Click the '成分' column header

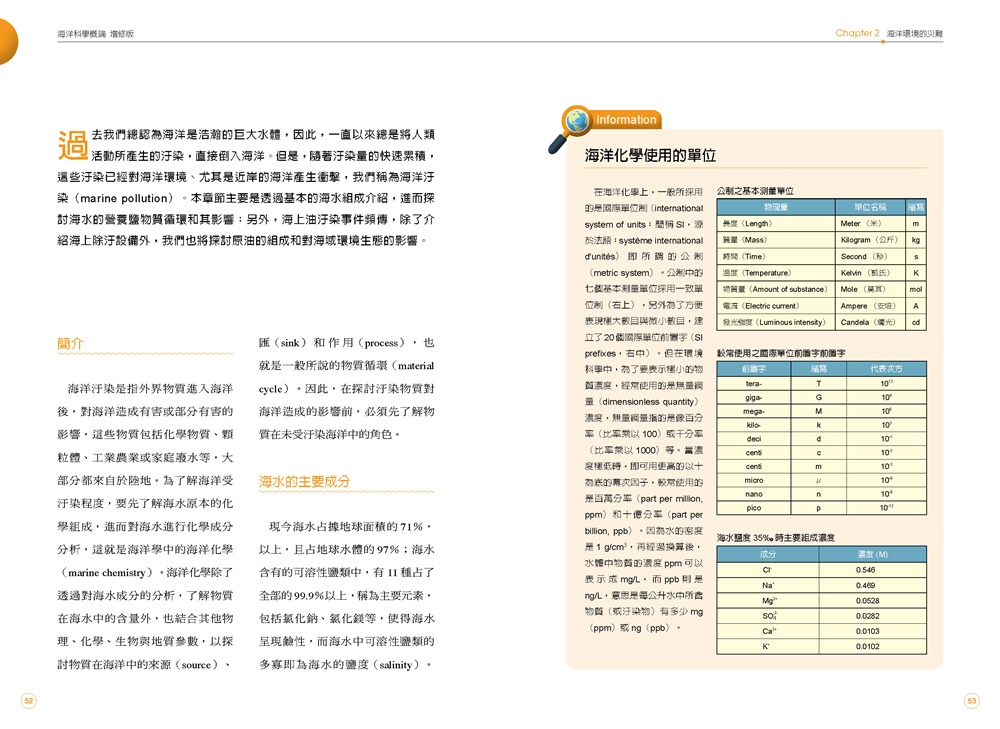pyautogui.click(x=768, y=554)
